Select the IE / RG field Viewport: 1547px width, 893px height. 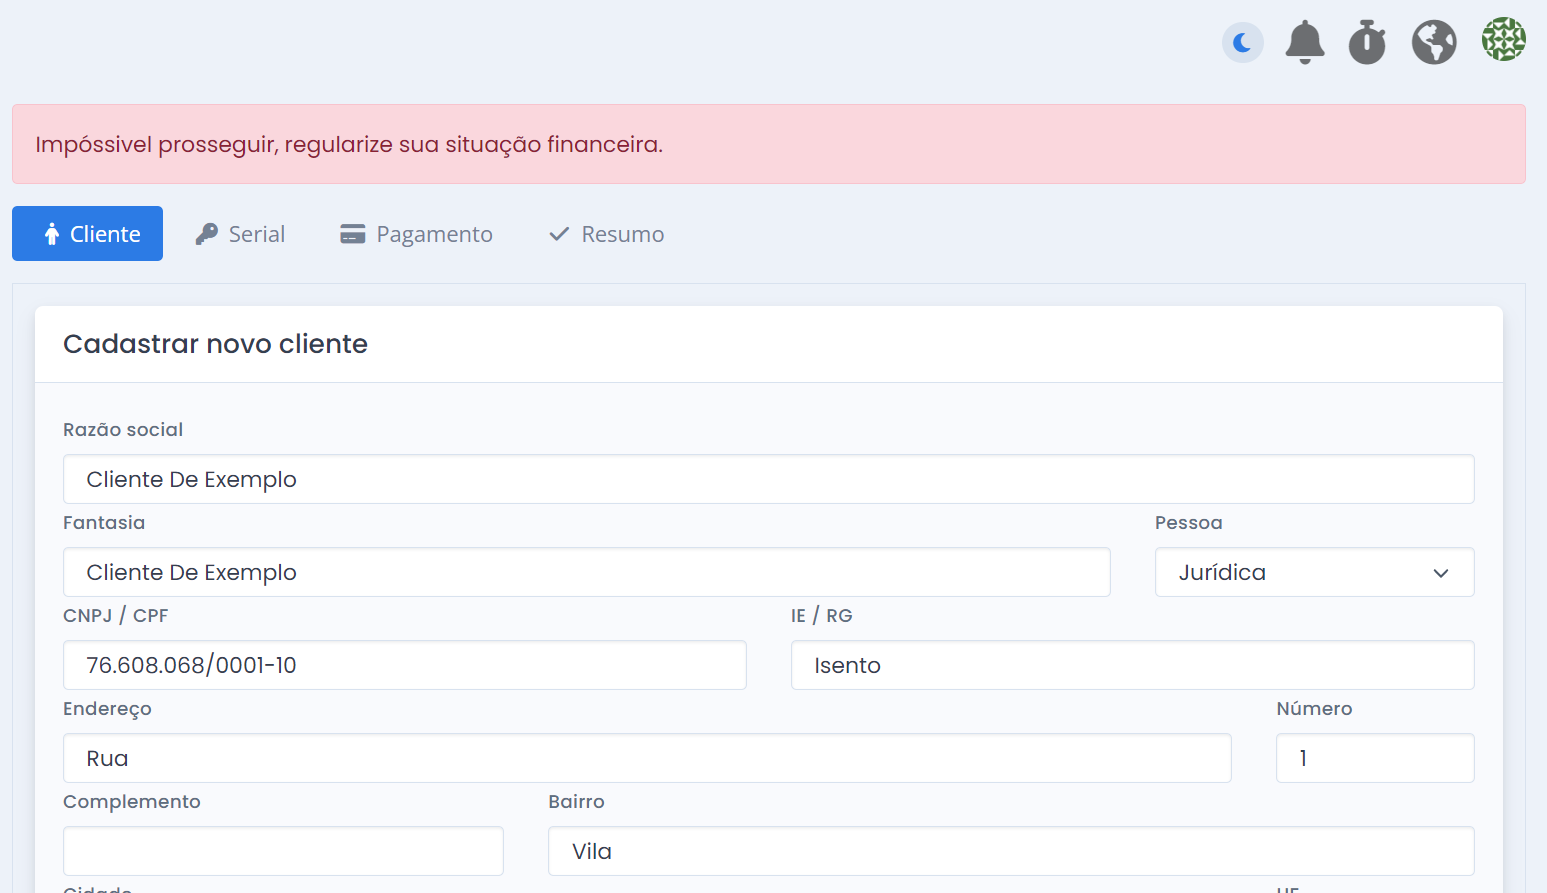click(x=1132, y=665)
